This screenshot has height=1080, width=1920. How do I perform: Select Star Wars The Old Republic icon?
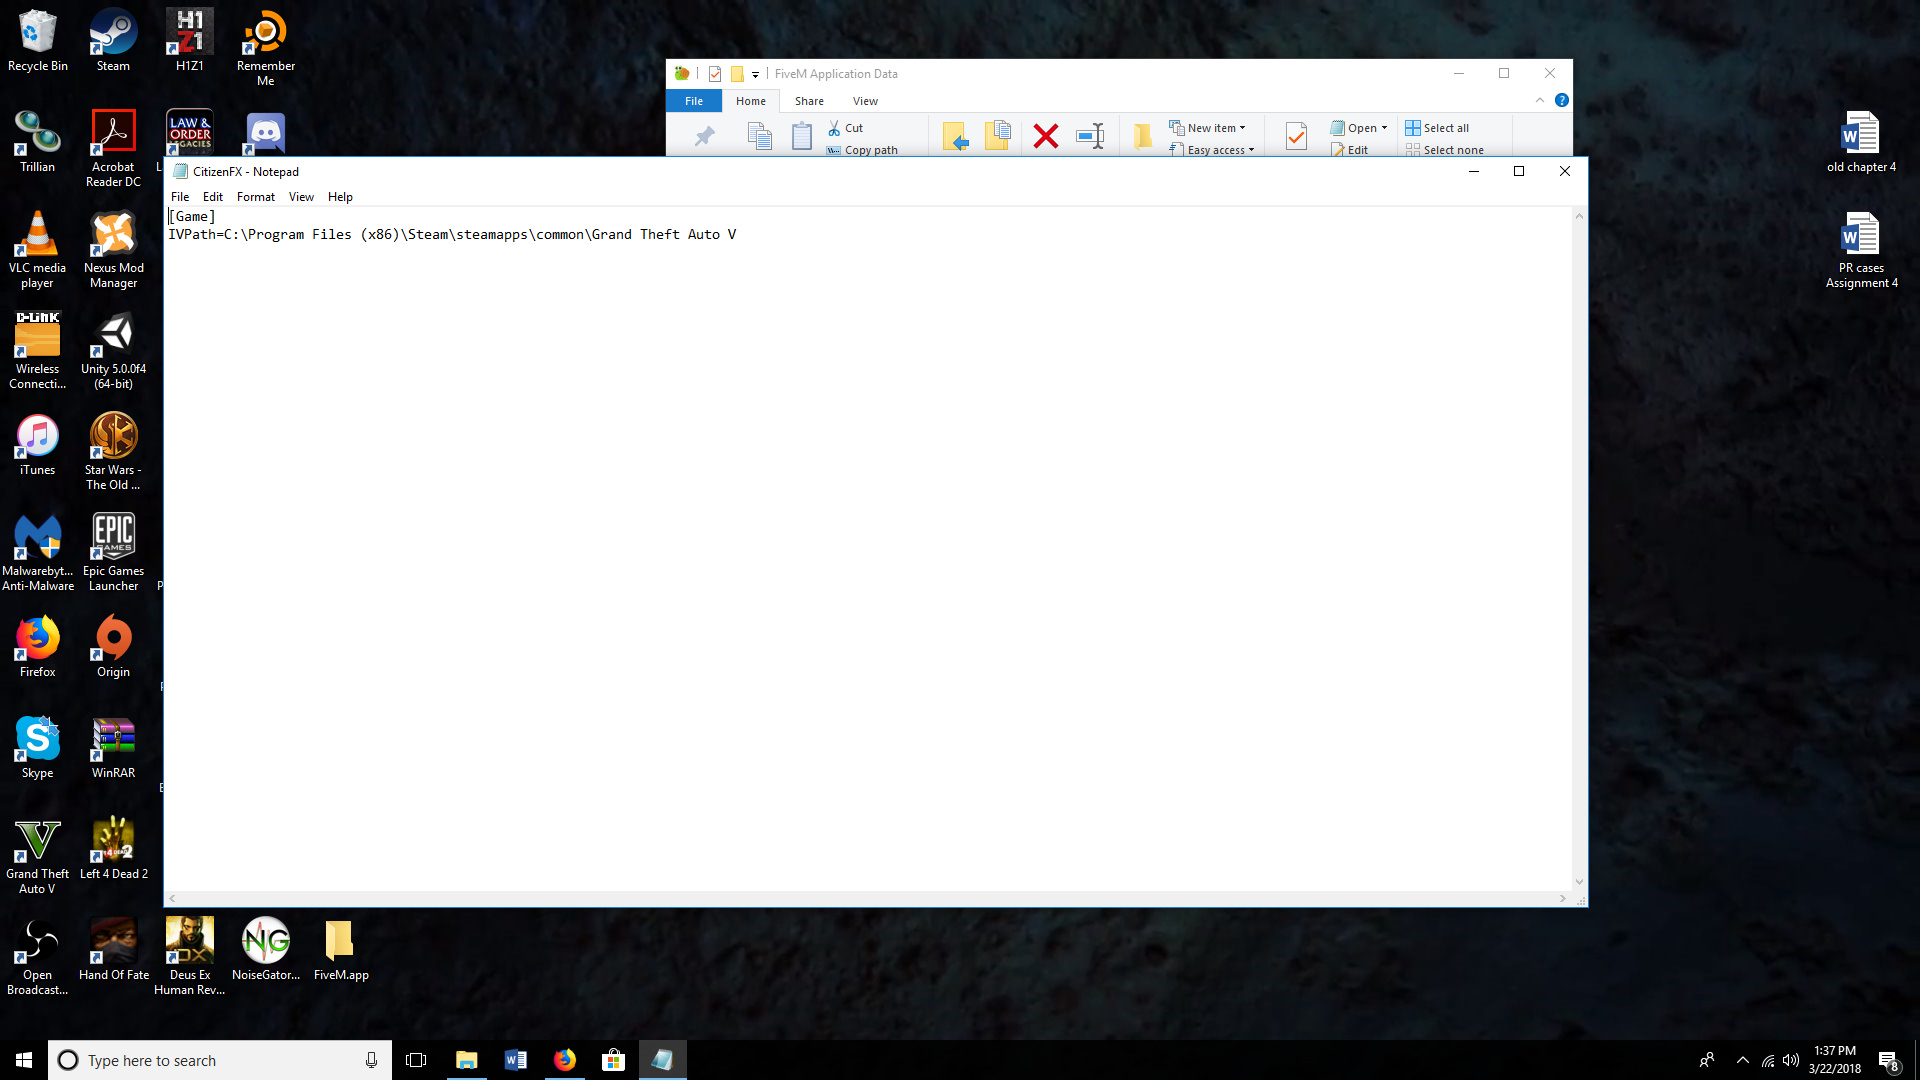113,451
